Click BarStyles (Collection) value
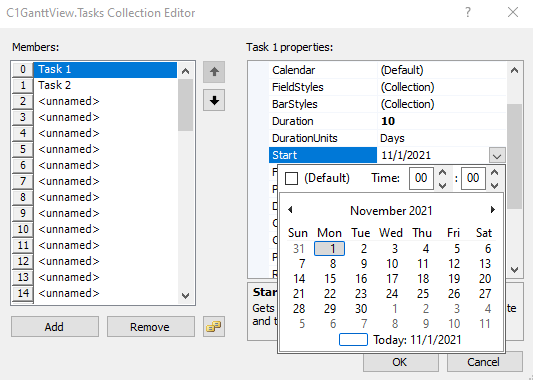The width and height of the screenshot is (533, 380). [x=407, y=104]
